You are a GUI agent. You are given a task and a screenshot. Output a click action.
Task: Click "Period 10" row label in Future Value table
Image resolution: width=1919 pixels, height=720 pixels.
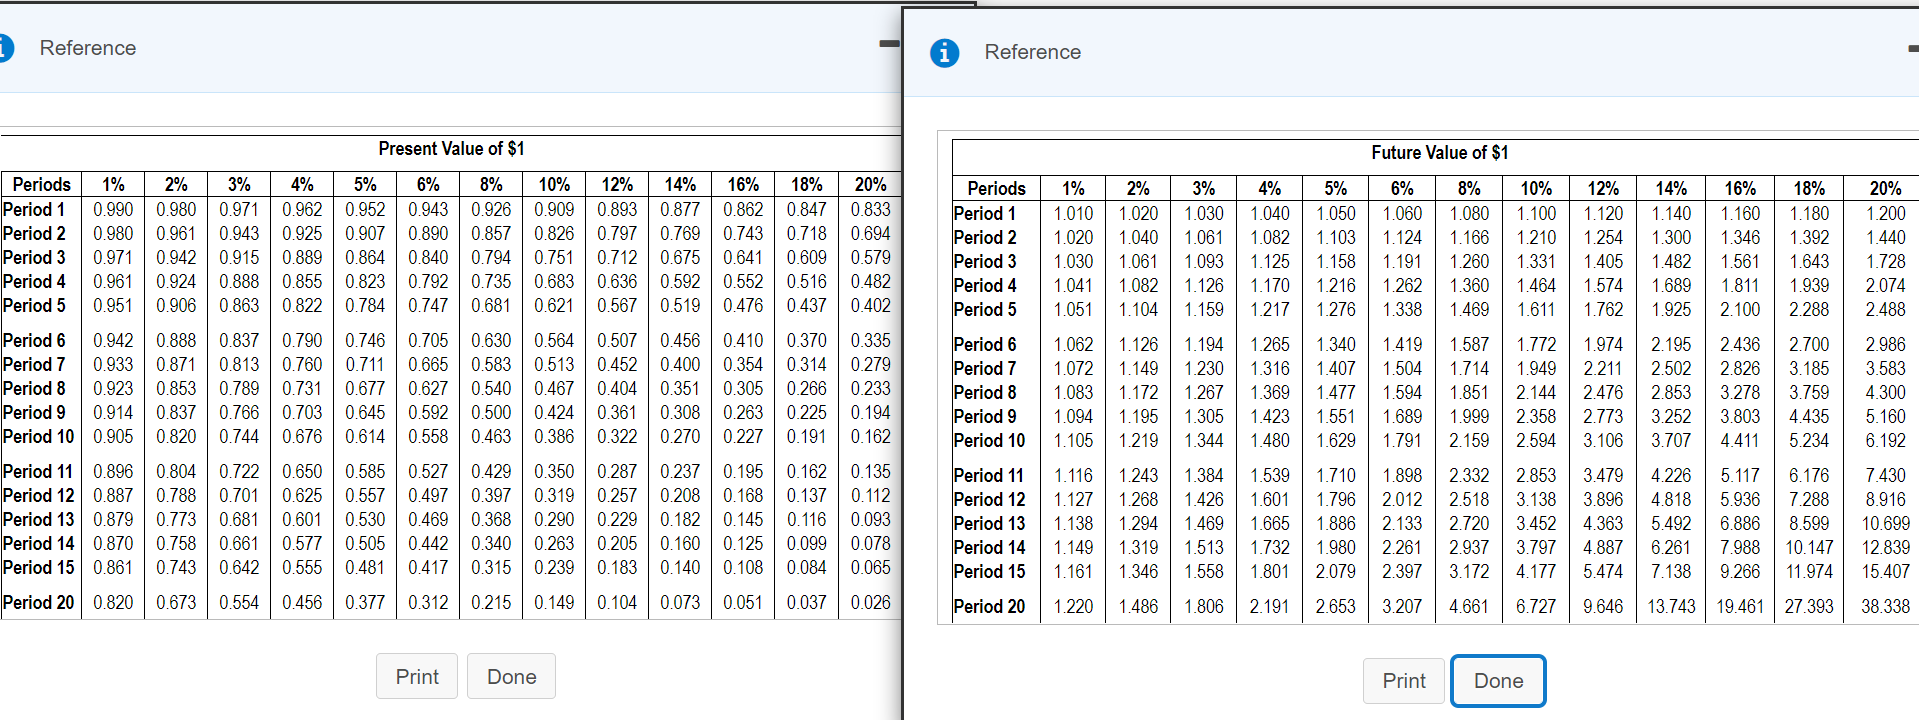click(989, 440)
